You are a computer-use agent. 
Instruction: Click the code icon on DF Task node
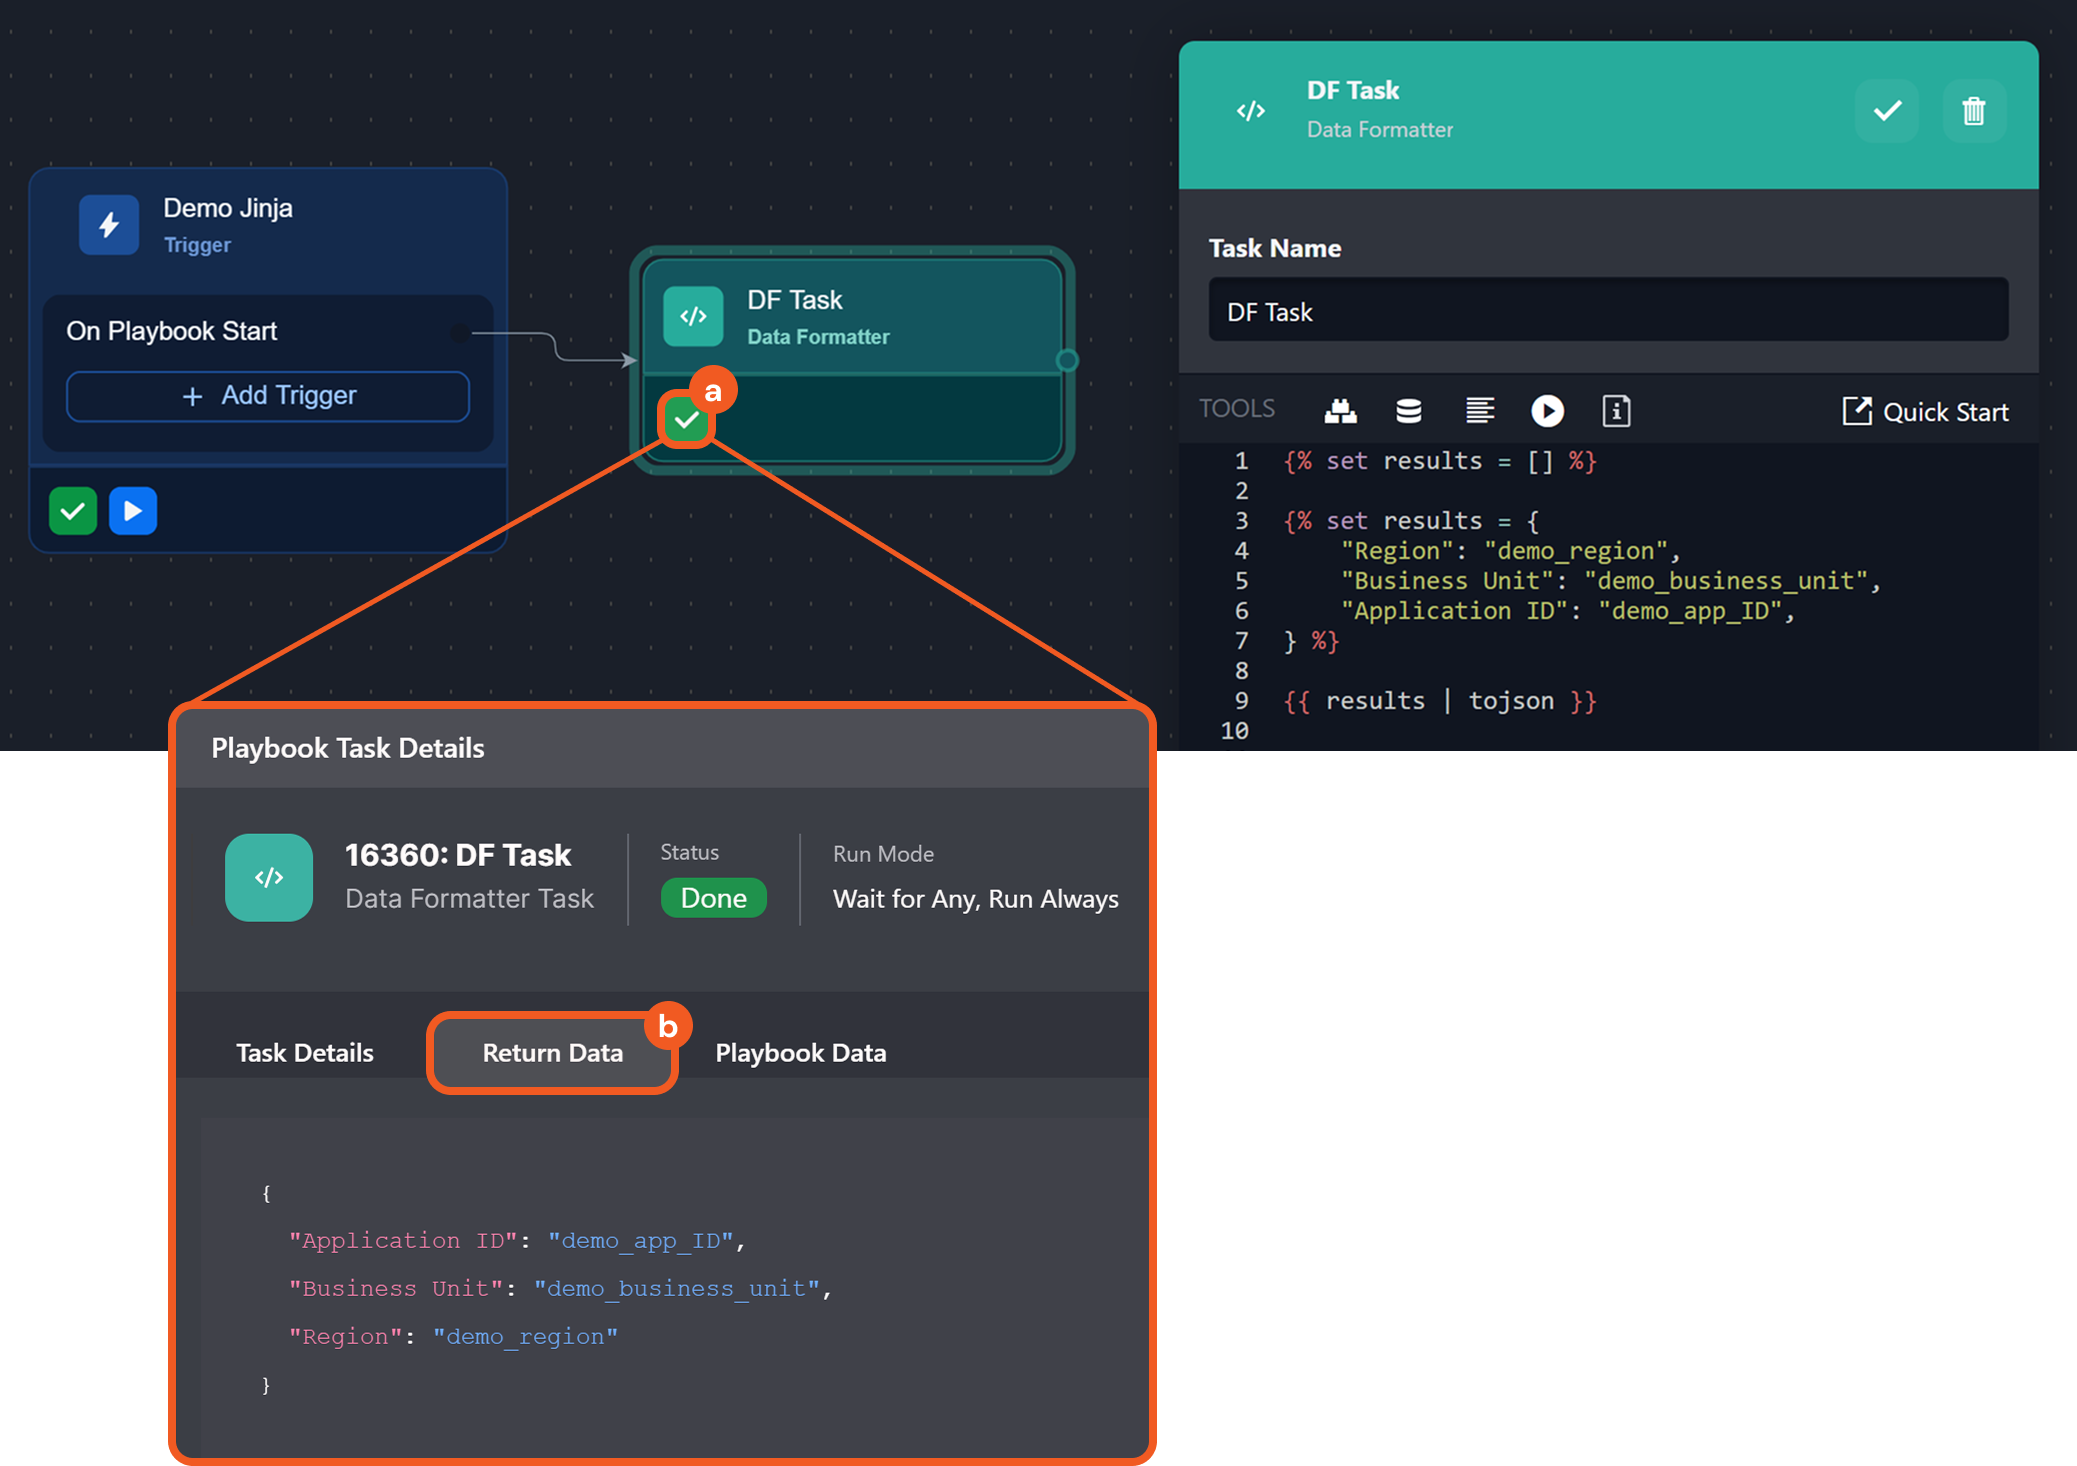click(693, 317)
